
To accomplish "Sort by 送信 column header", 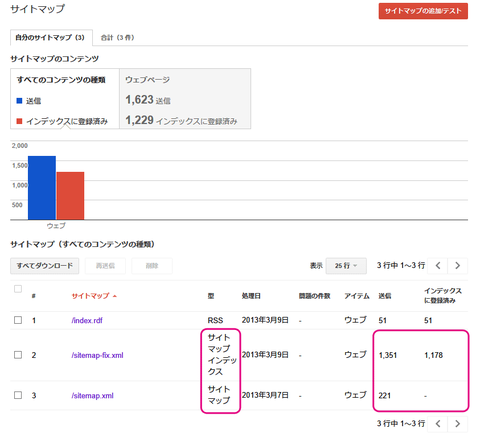I will coord(385,296).
